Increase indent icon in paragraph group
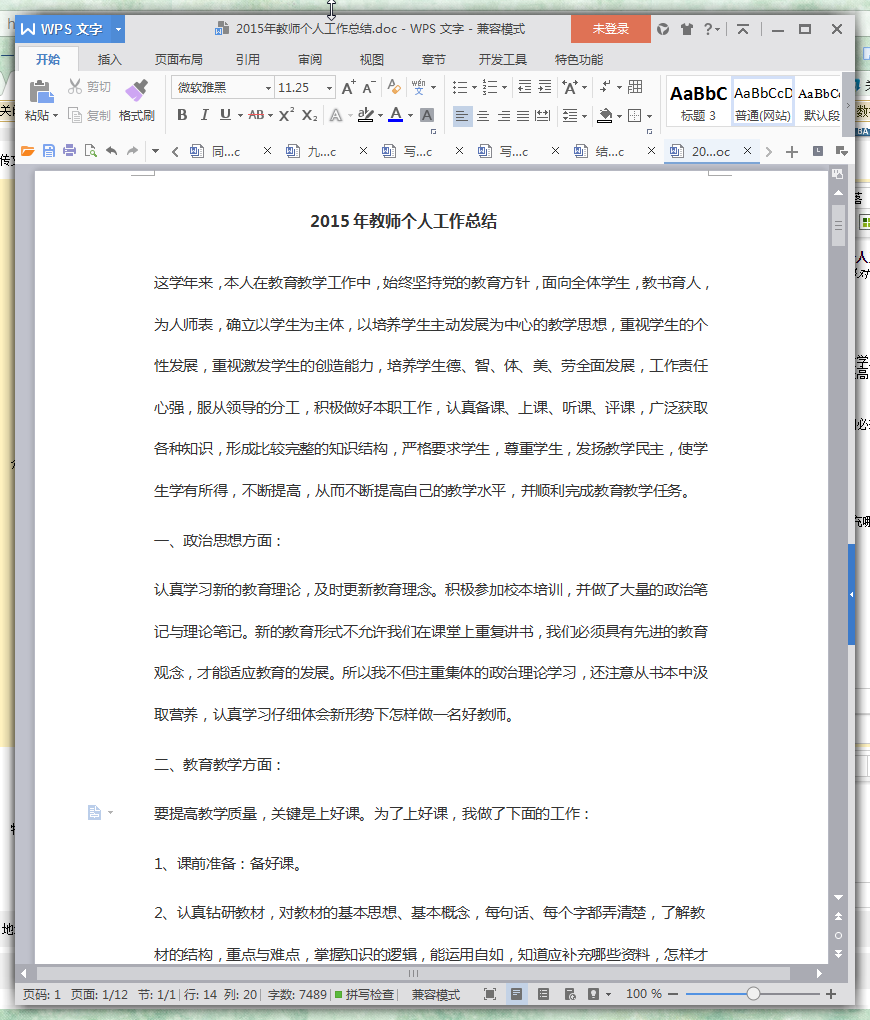The image size is (870, 1020). point(545,87)
